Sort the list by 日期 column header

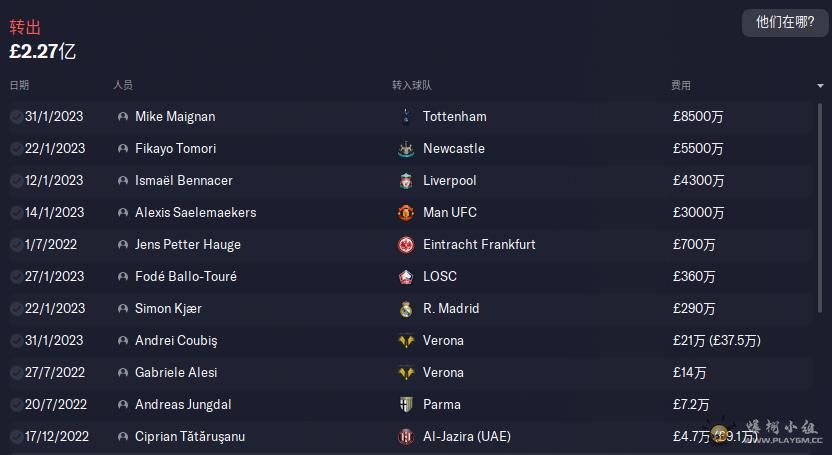point(19,85)
